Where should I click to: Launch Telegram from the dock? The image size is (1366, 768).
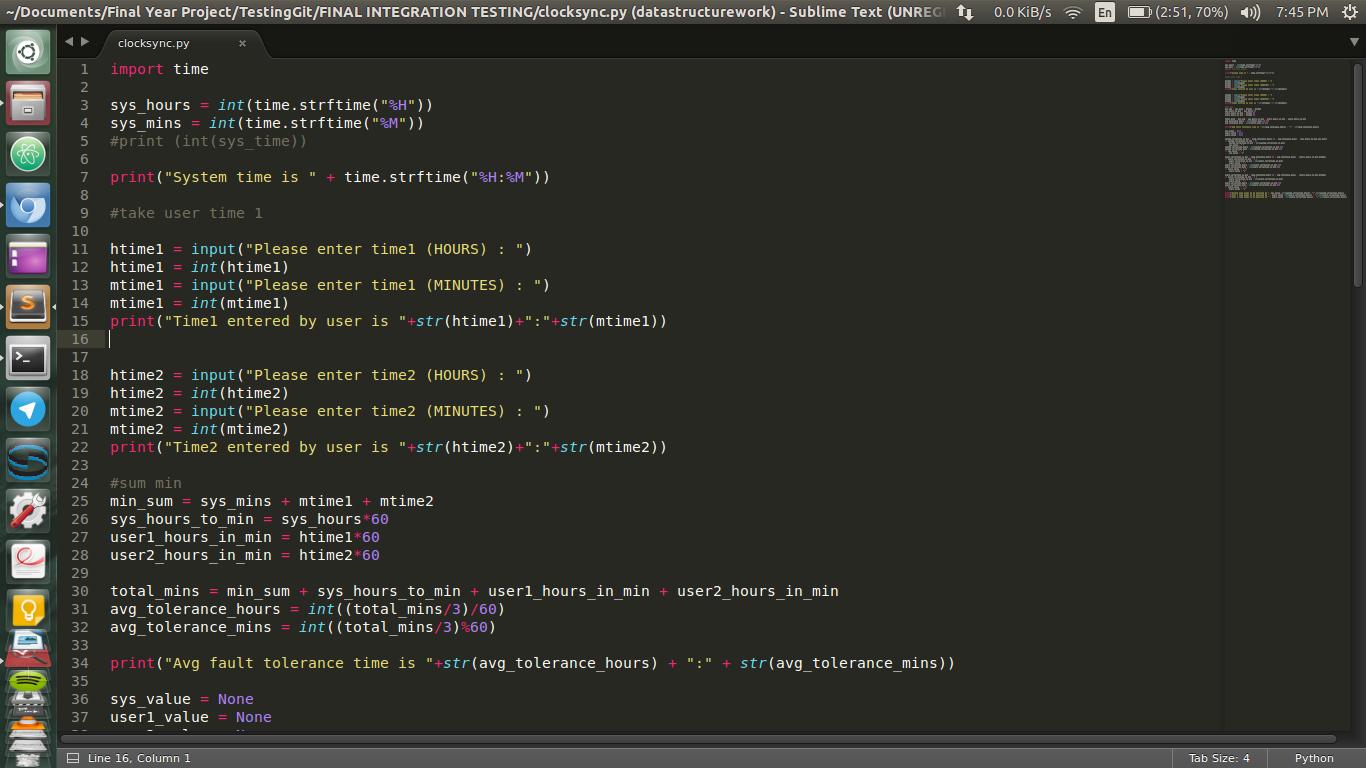tap(28, 409)
